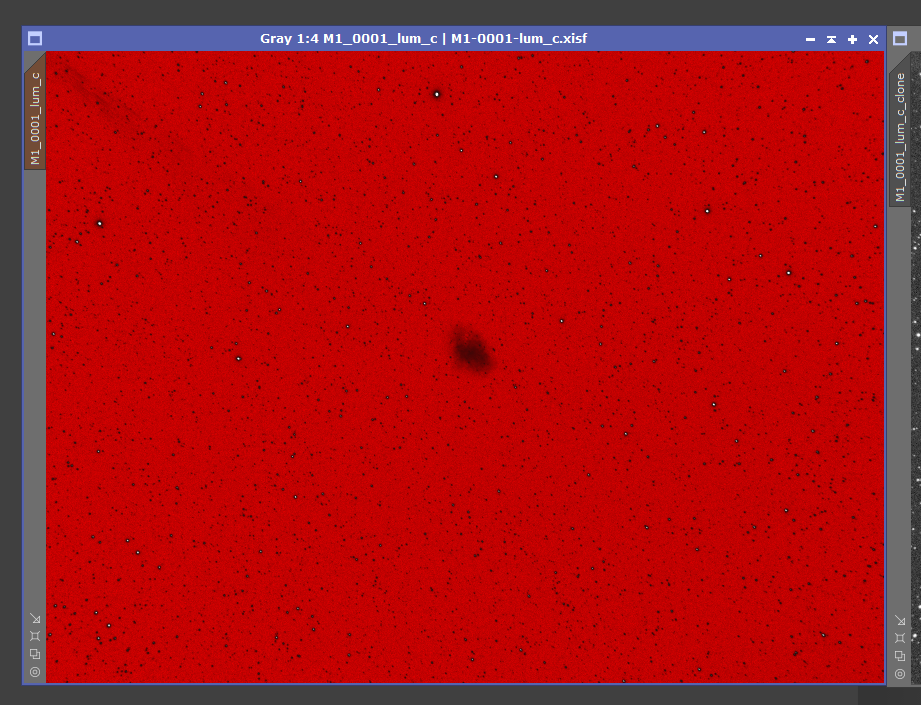Click the concentric-circles icon in clone window
921x705 pixels.
click(900, 674)
